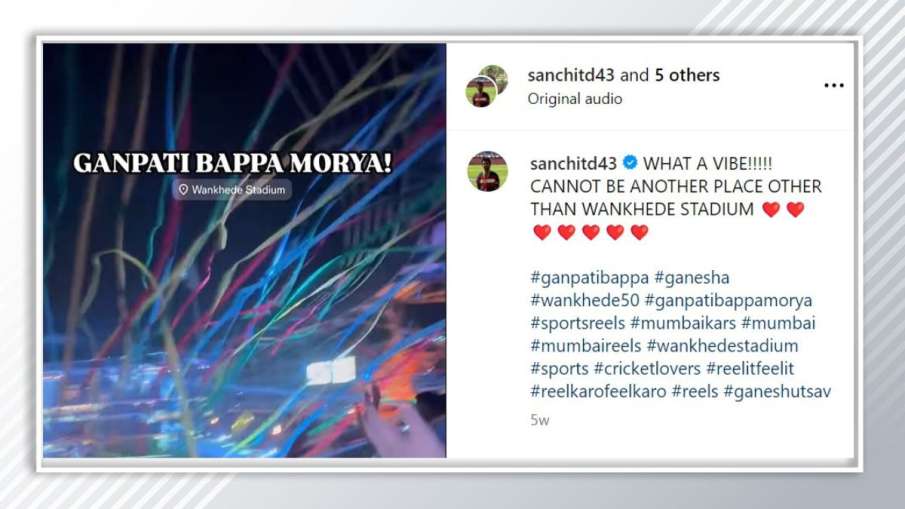Open the #mumbaikars hashtag
This screenshot has width=905, height=509.
coord(683,323)
